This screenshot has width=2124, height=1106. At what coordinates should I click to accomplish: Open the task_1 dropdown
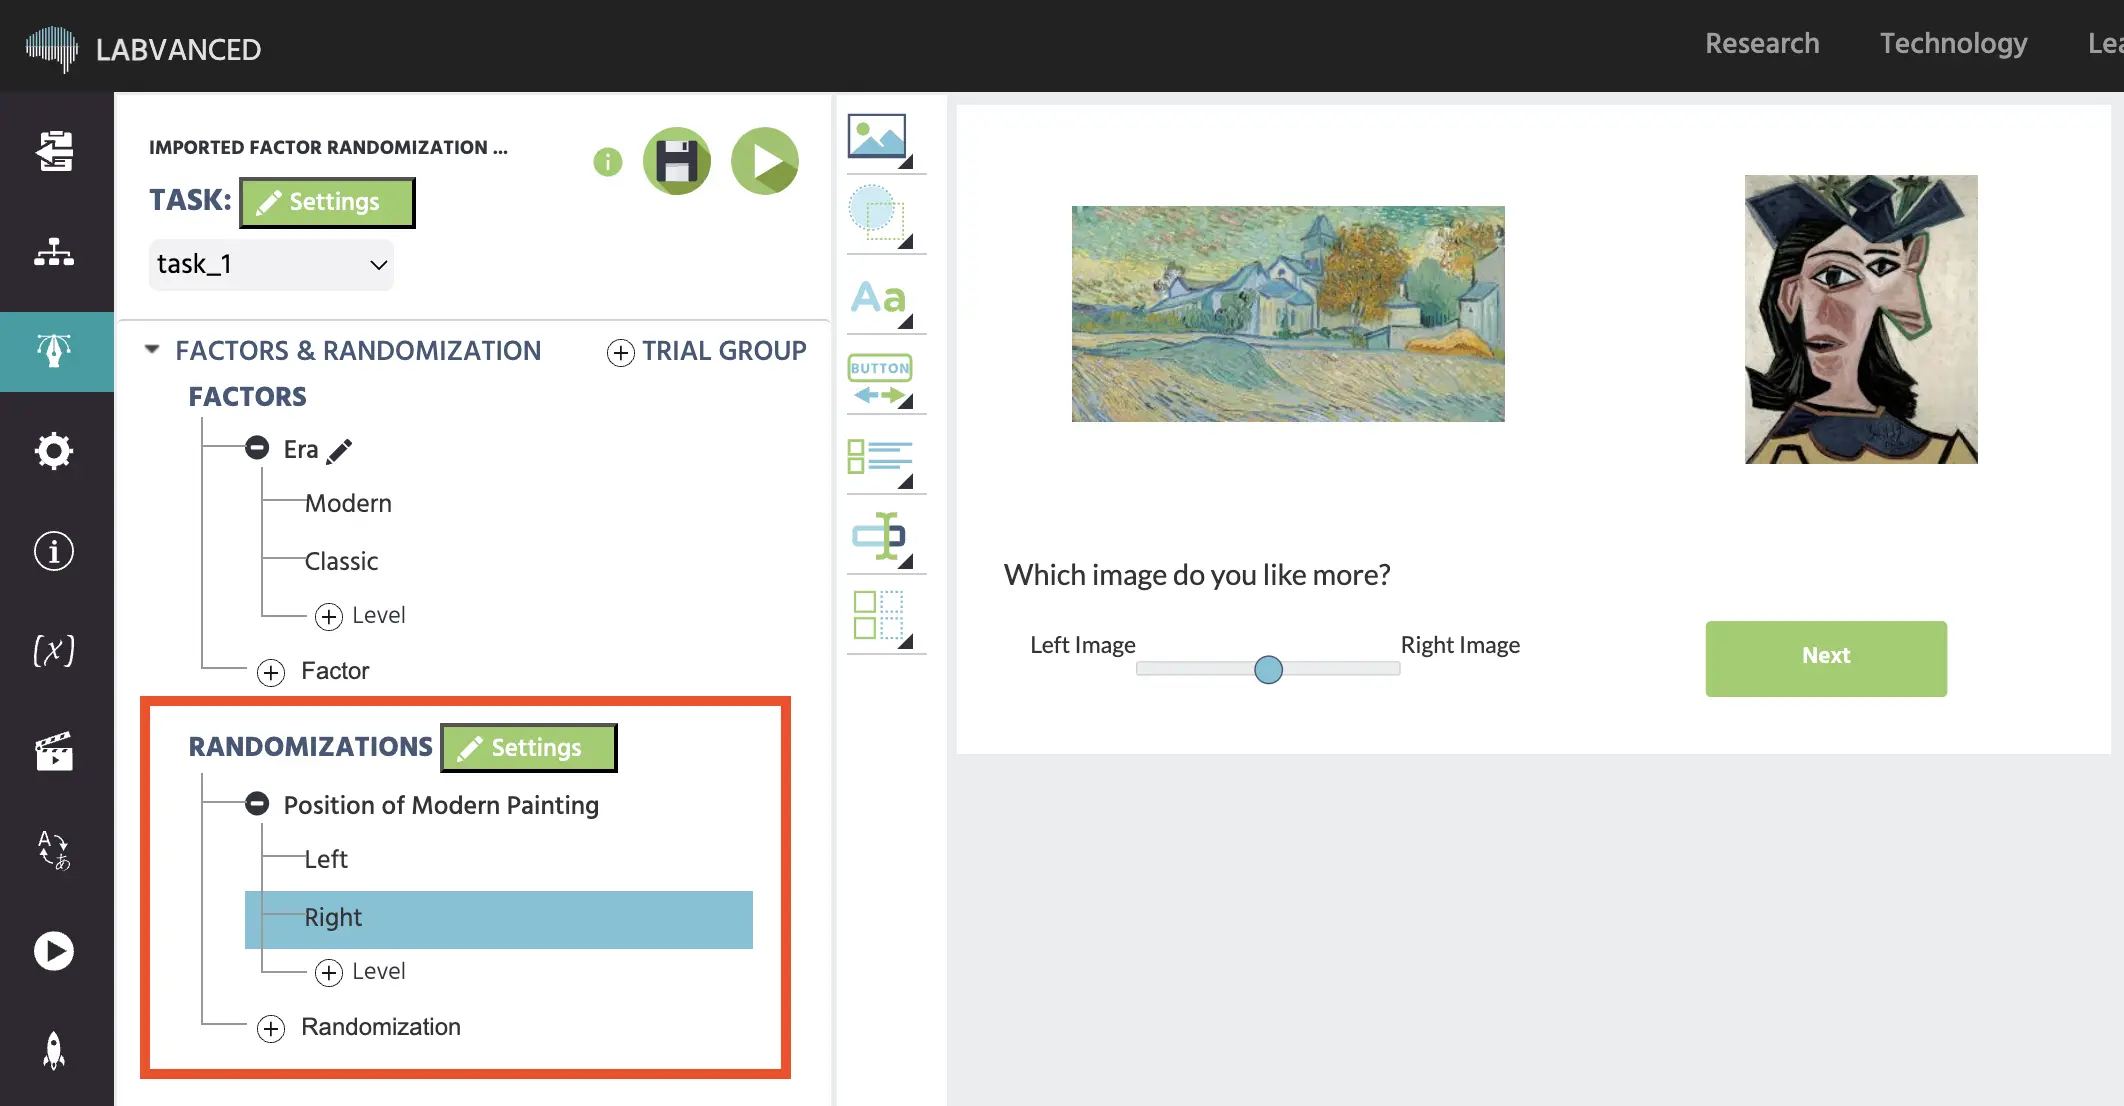[271, 264]
